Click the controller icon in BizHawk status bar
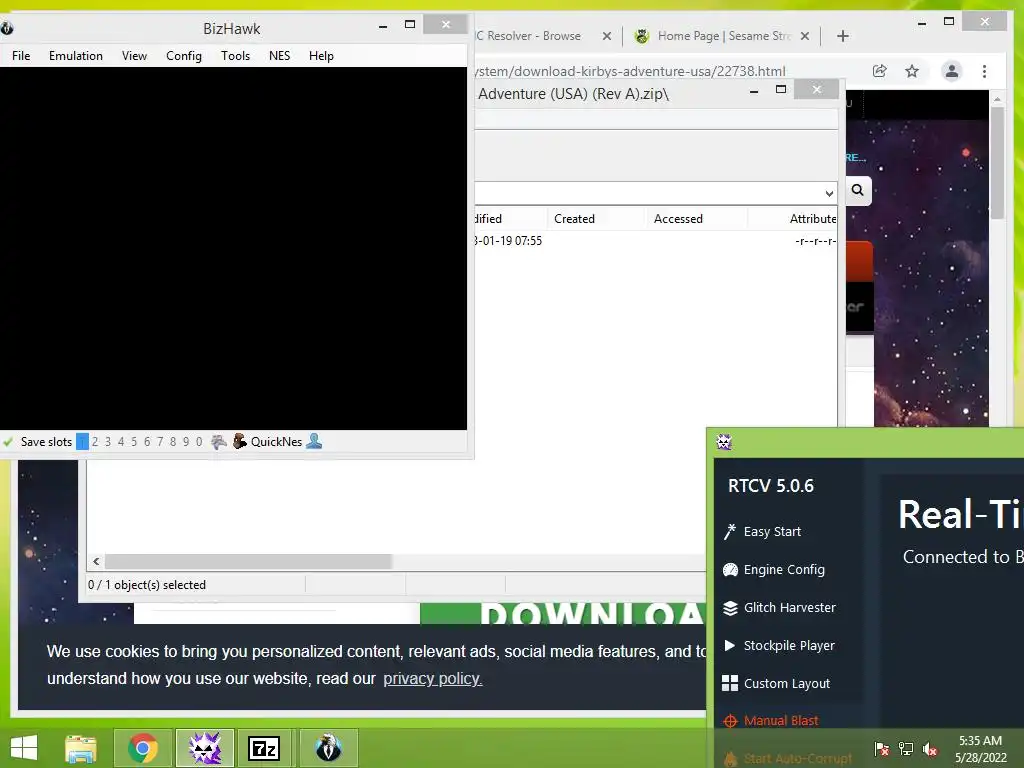The image size is (1024, 768). click(219, 442)
